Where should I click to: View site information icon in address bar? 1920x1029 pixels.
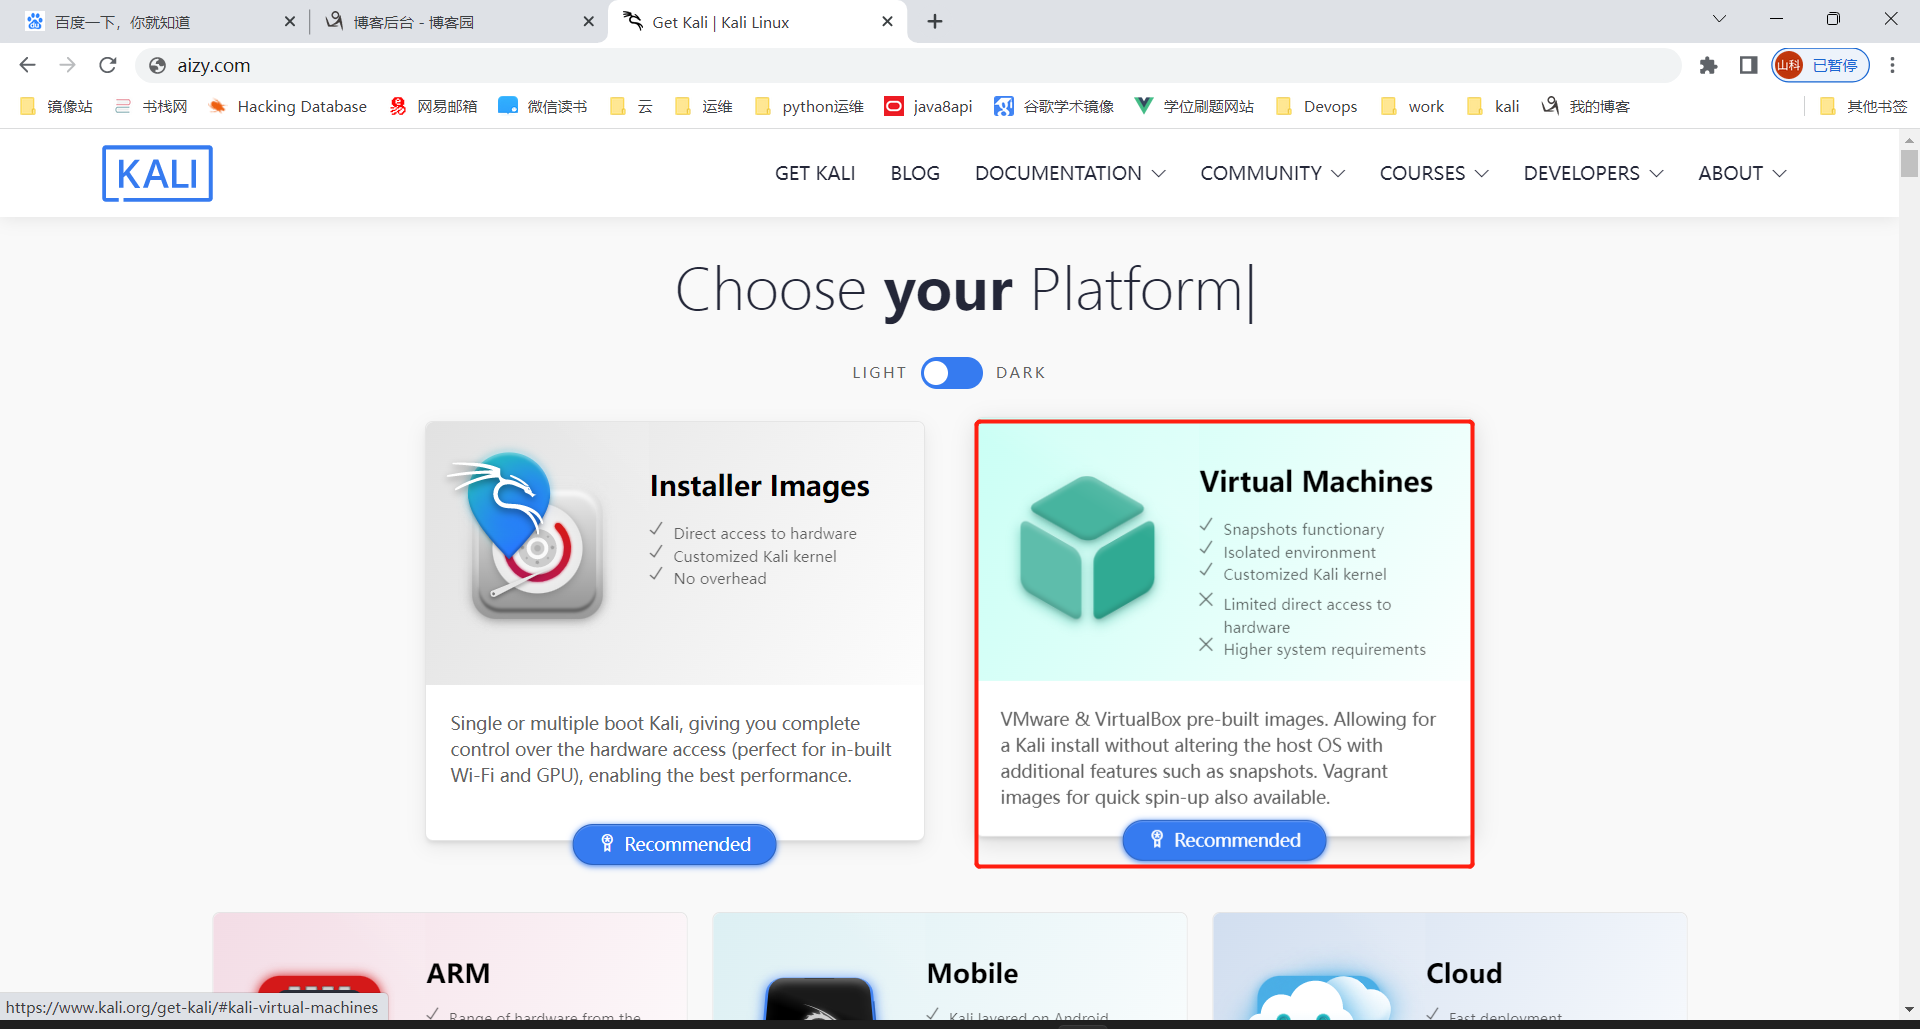(157, 65)
